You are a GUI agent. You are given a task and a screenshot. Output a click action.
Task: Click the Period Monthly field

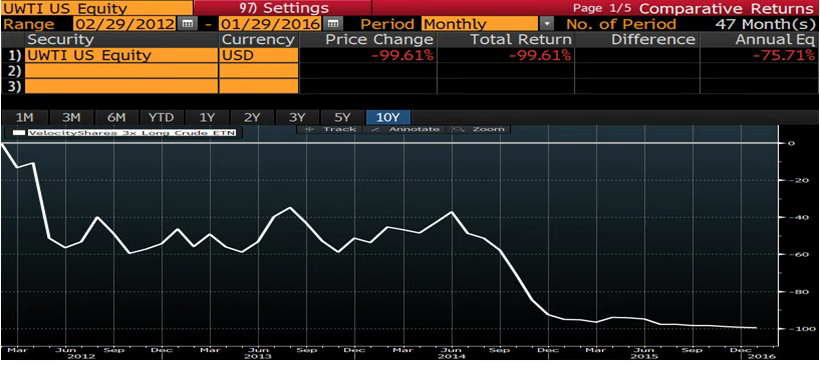pyautogui.click(x=480, y=24)
